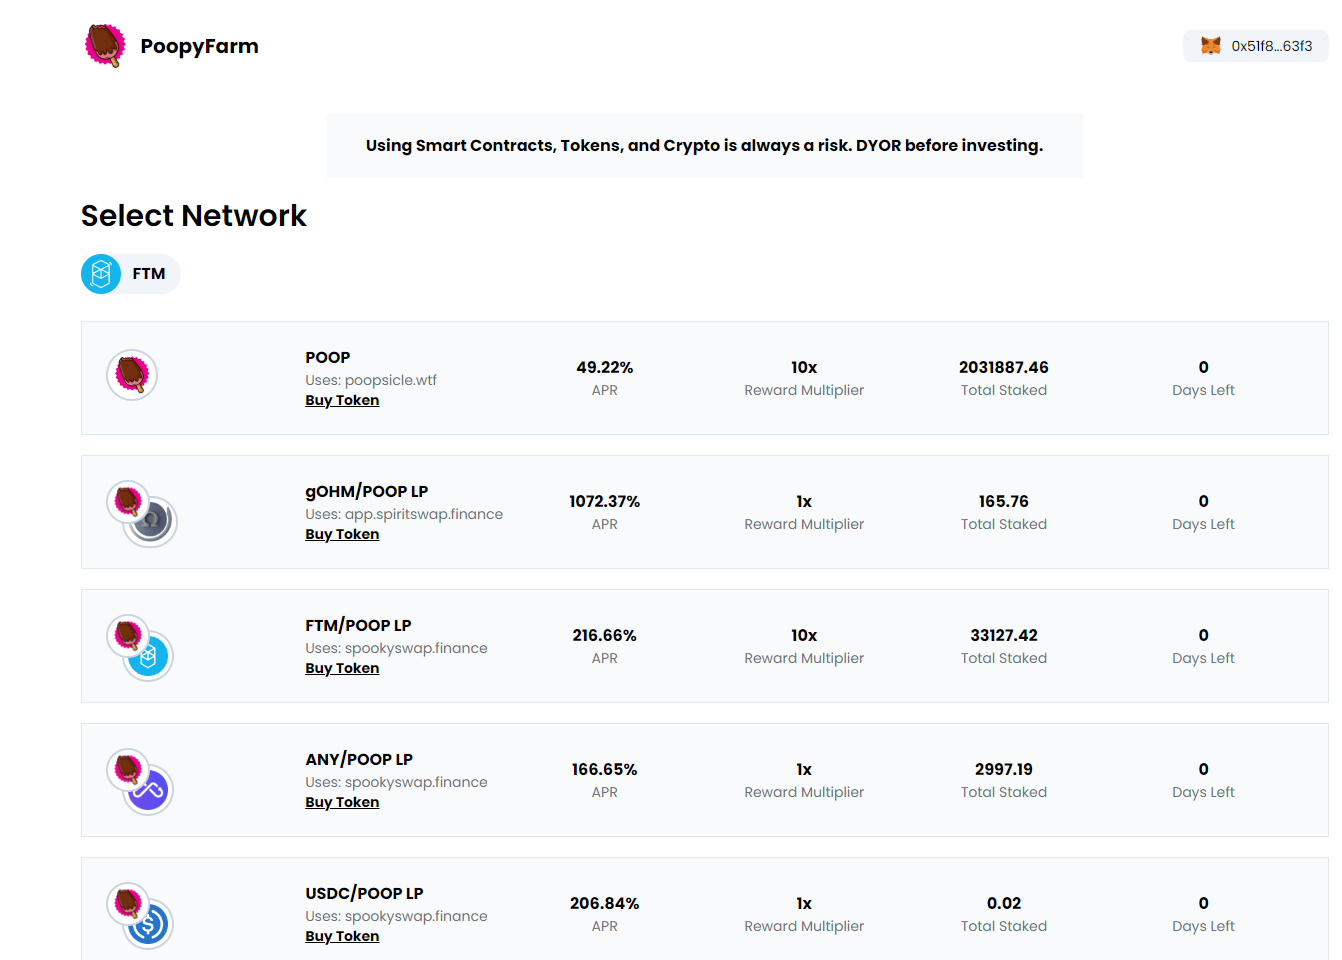This screenshot has width=1342, height=960.
Task: Open Buy Token link for FTM/POOP LP
Action: (x=342, y=668)
